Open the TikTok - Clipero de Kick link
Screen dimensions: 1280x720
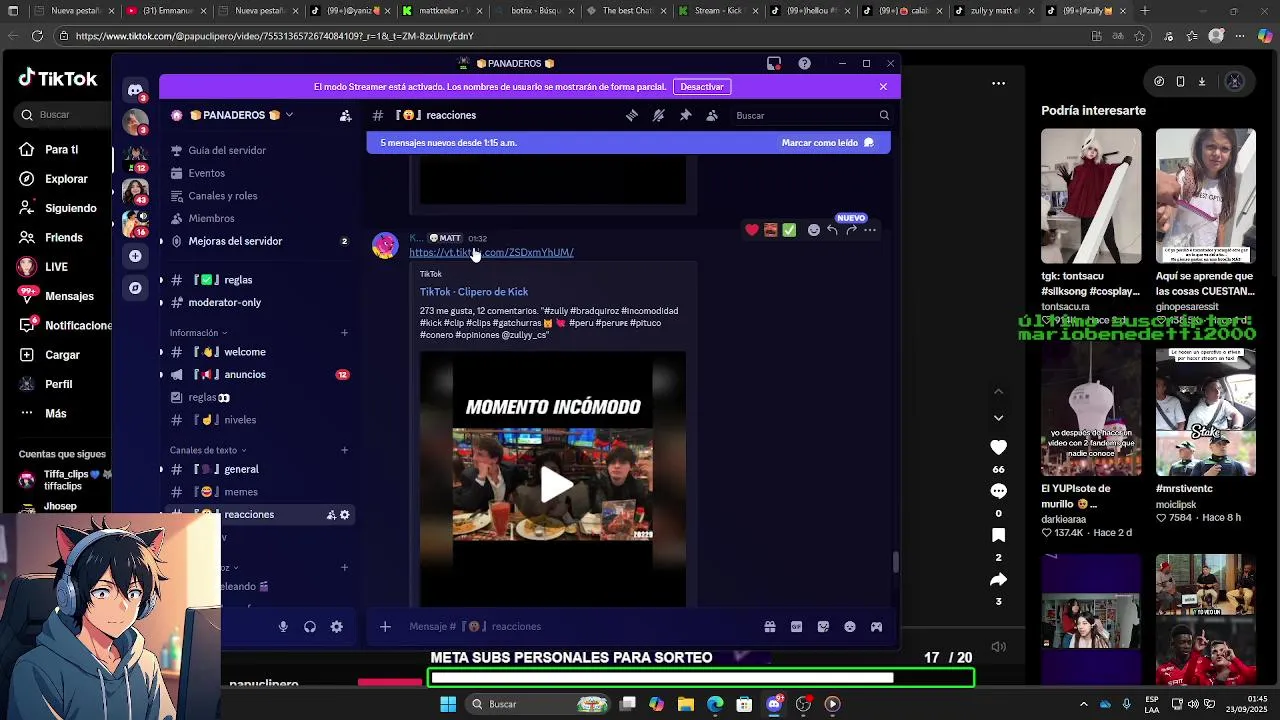[474, 292]
